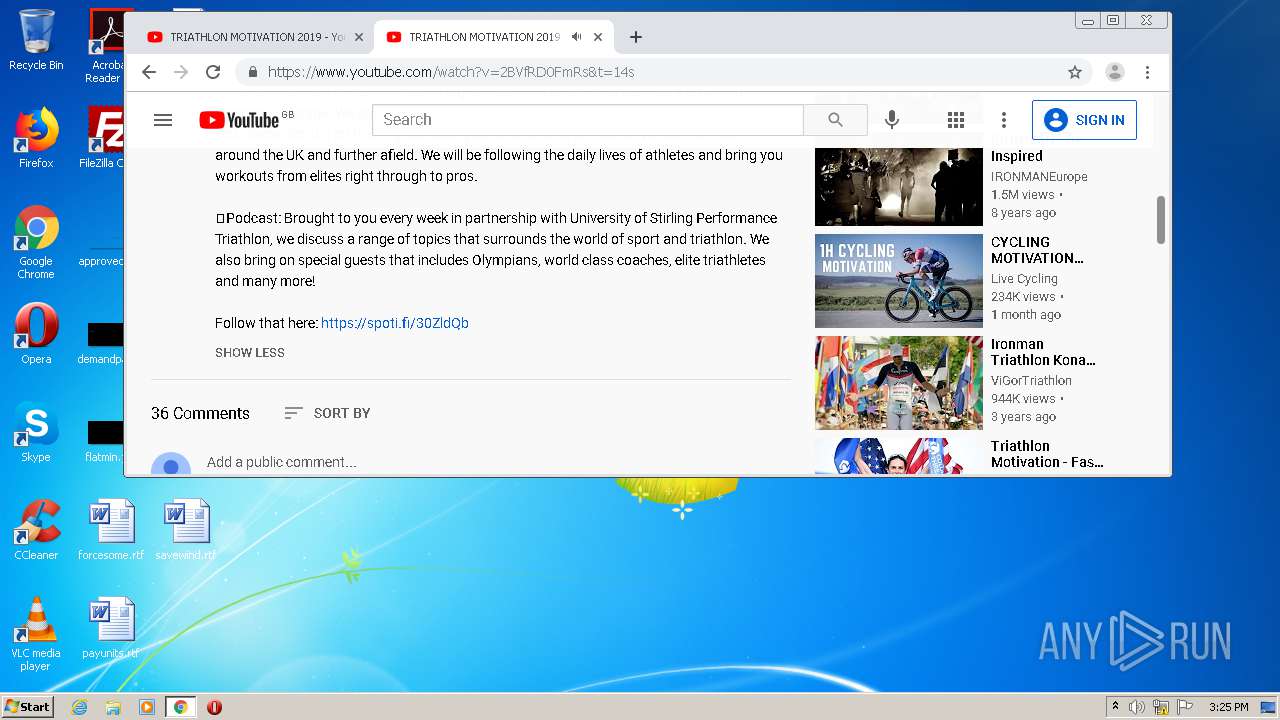The height and width of the screenshot is (720, 1280).
Task: Select the VLC media player shortcut
Action: pyautogui.click(x=36, y=634)
